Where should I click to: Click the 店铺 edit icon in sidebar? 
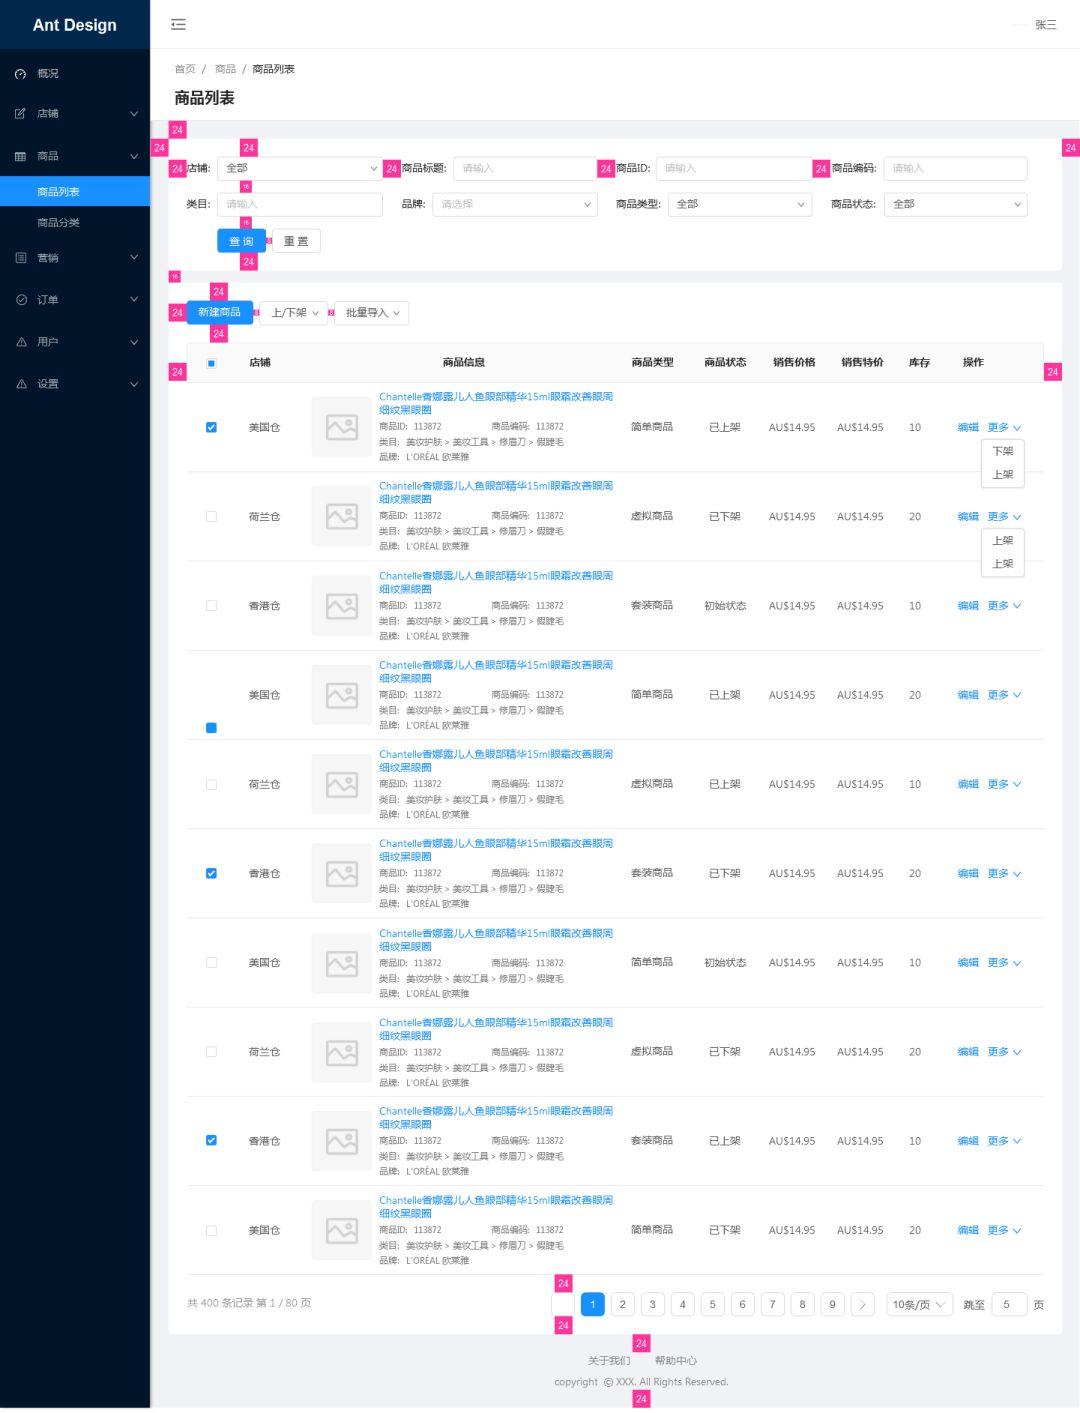click(20, 114)
